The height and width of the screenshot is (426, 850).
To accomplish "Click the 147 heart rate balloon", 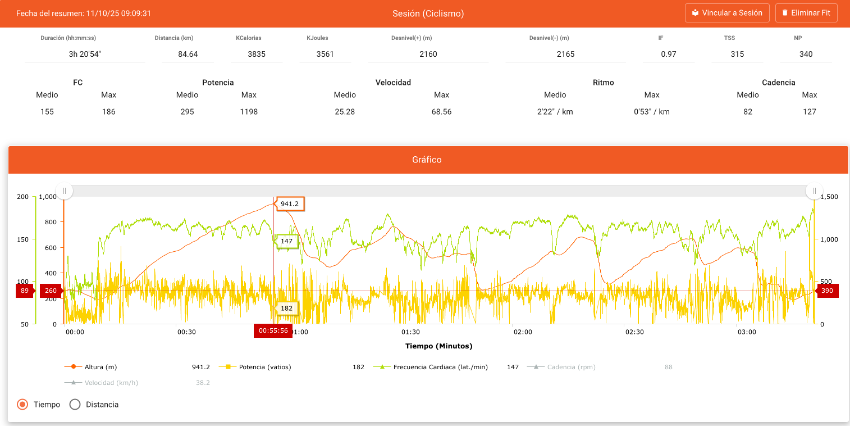I will point(287,241).
